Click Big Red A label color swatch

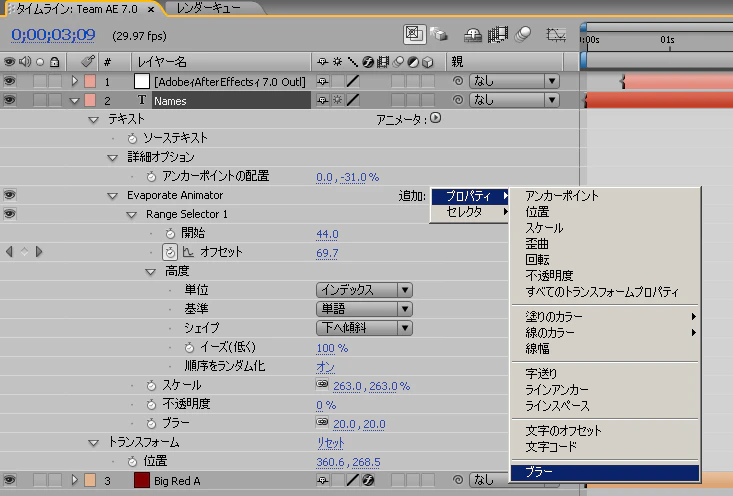coord(90,480)
